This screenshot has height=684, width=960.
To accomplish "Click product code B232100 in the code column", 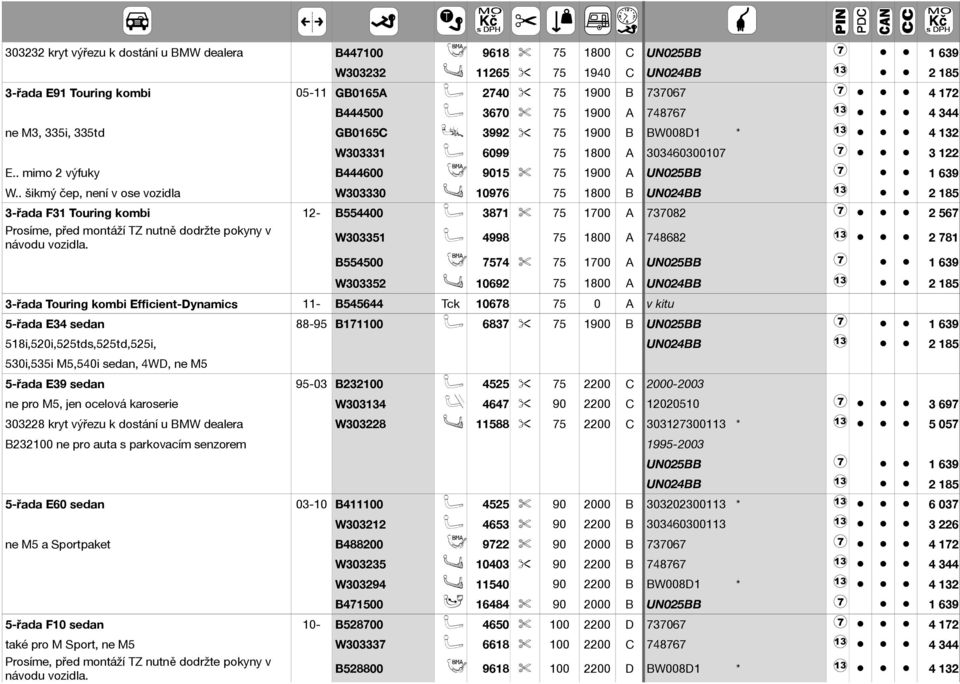I will tap(359, 384).
